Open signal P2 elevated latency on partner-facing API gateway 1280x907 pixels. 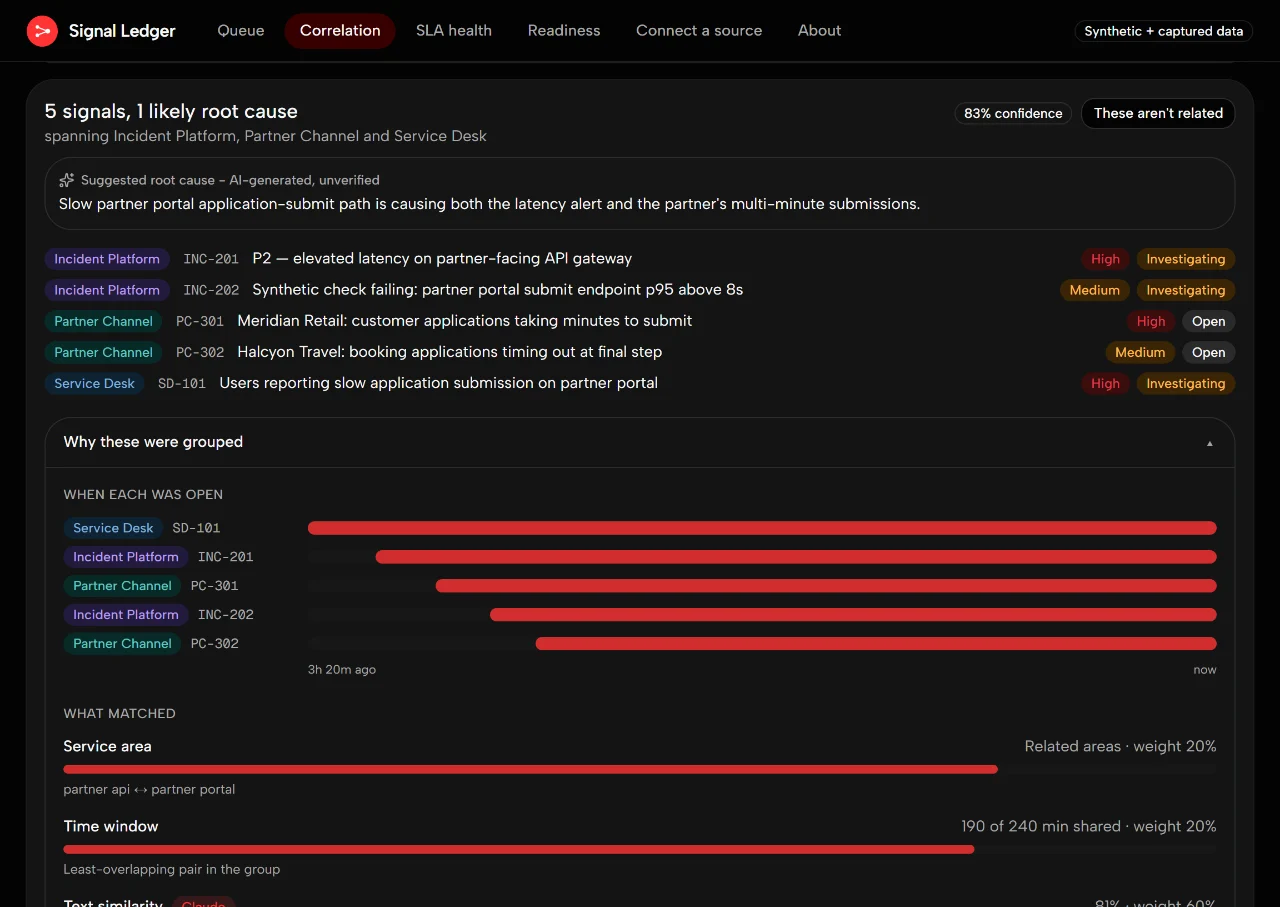[442, 259]
